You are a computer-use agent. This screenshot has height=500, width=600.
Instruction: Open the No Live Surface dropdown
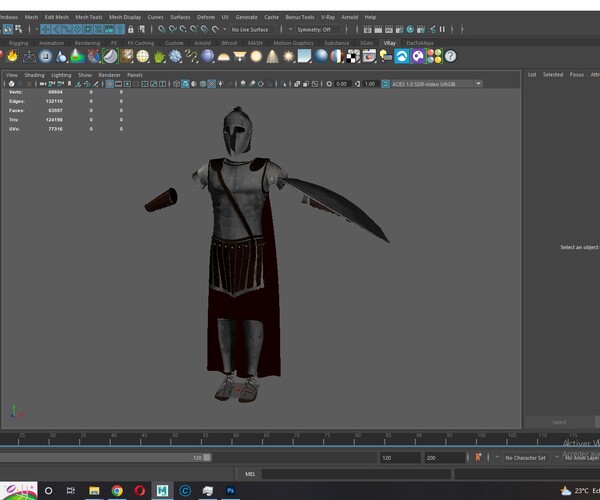click(x=250, y=29)
